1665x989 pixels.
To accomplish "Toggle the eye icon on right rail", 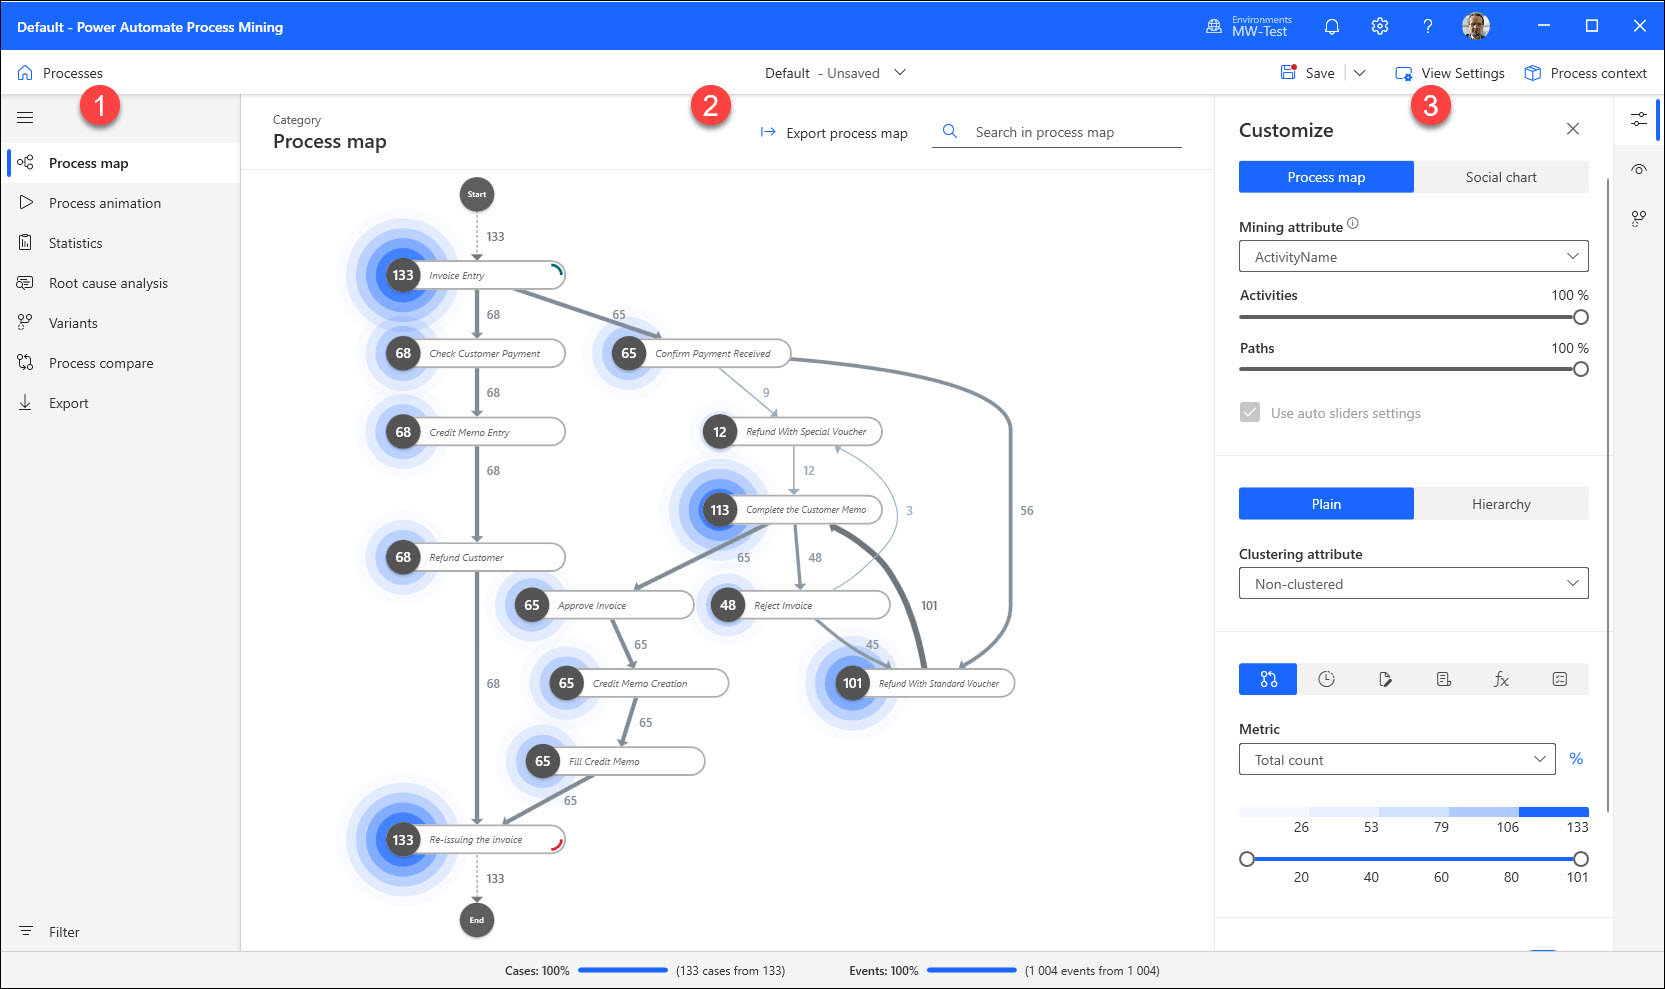I will pyautogui.click(x=1638, y=169).
